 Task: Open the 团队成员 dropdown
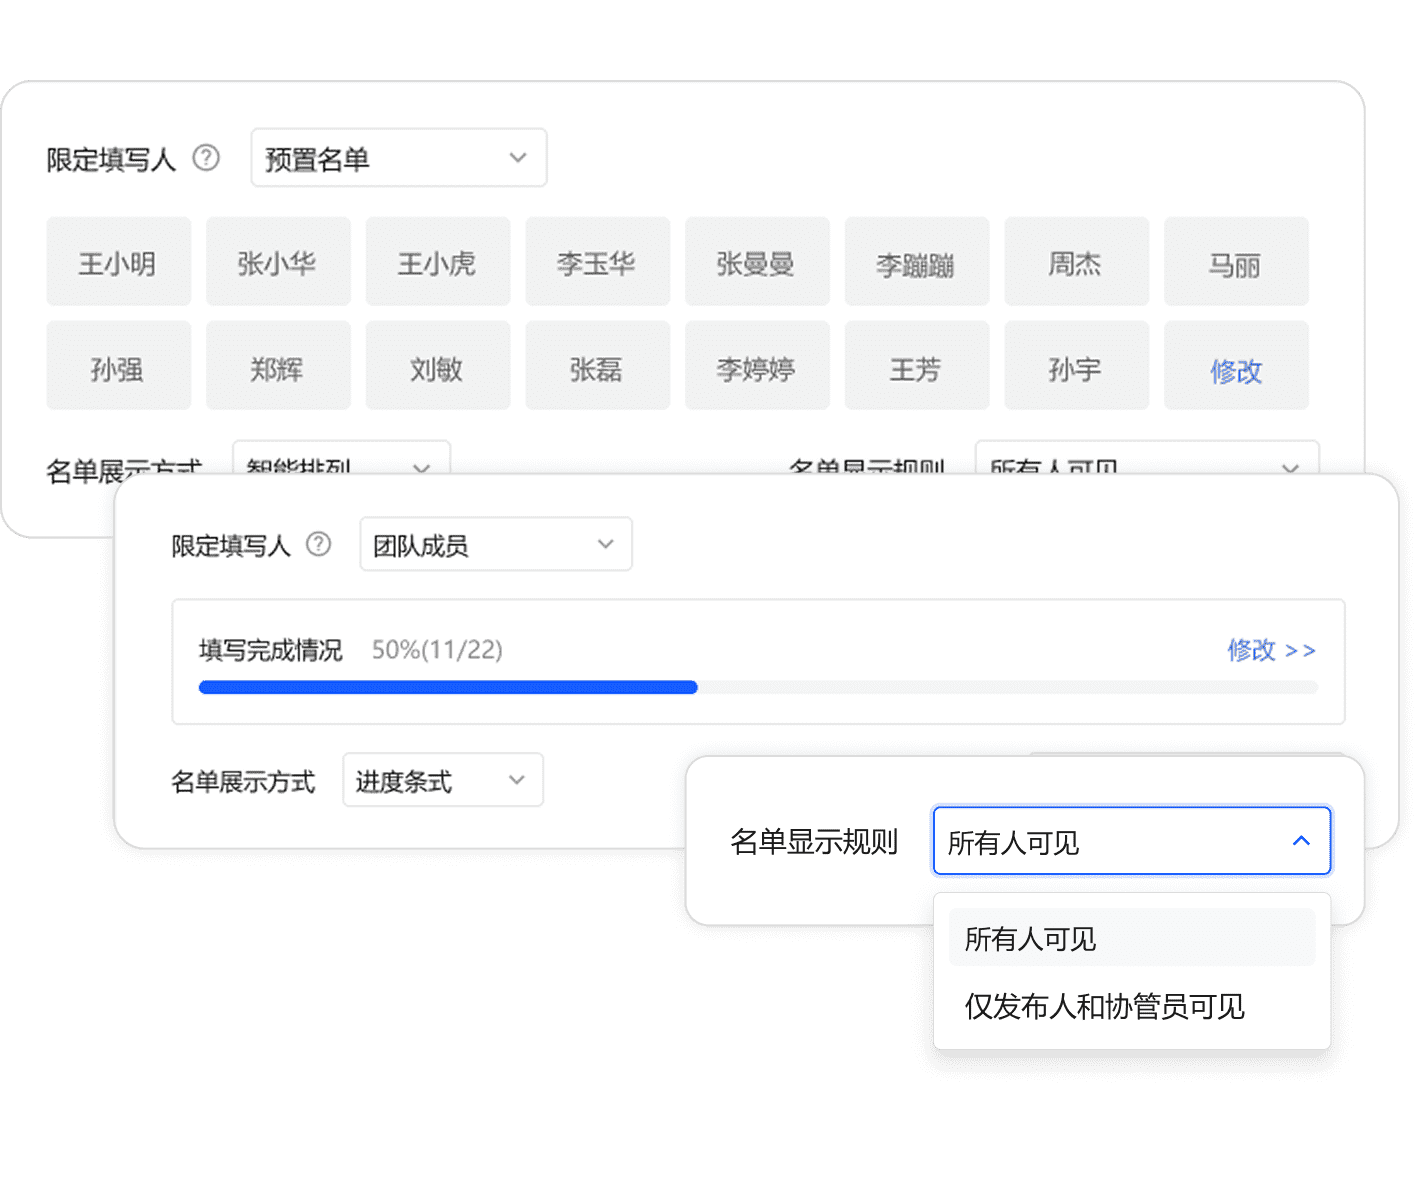[x=495, y=544]
